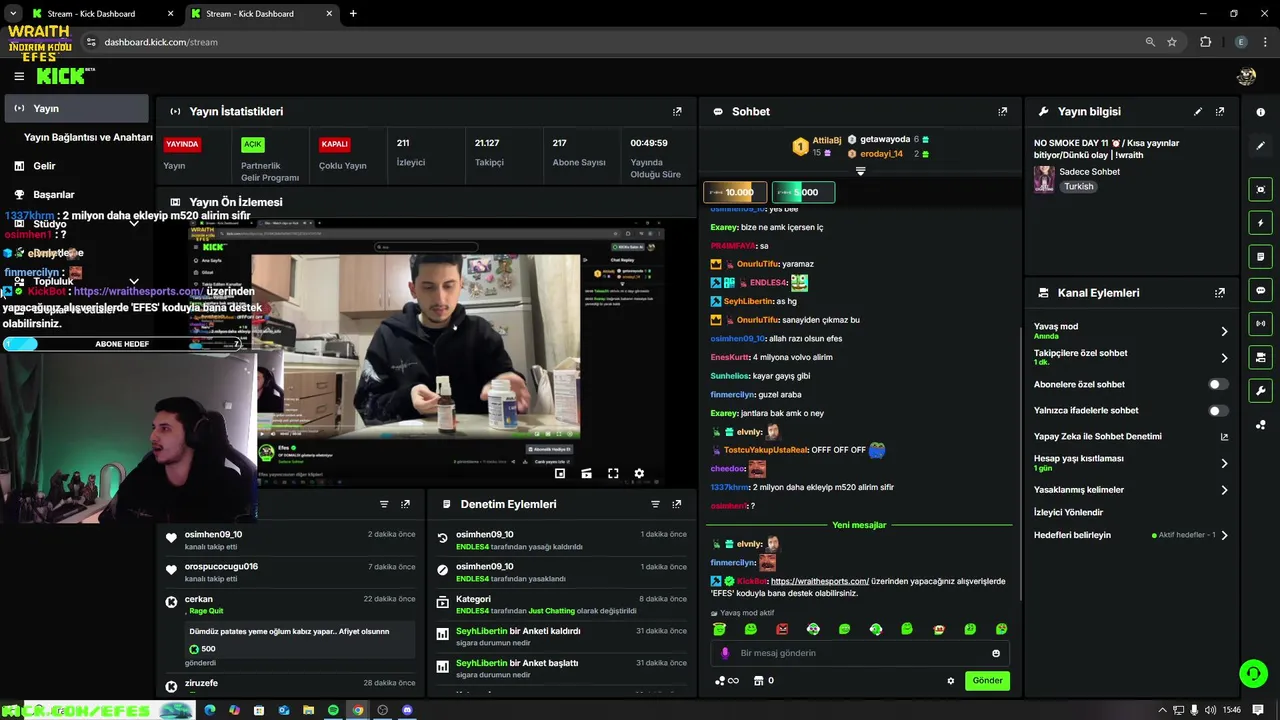Focus the Bir mesaj gönderin input field
Screen dimensions: 1280x720
pos(860,653)
